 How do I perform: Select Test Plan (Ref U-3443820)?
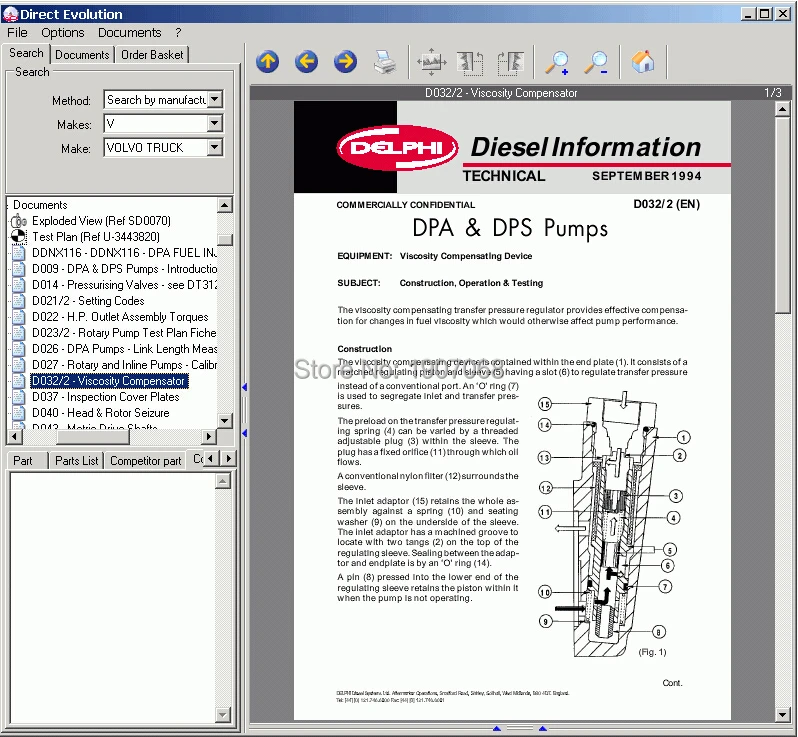[96, 237]
